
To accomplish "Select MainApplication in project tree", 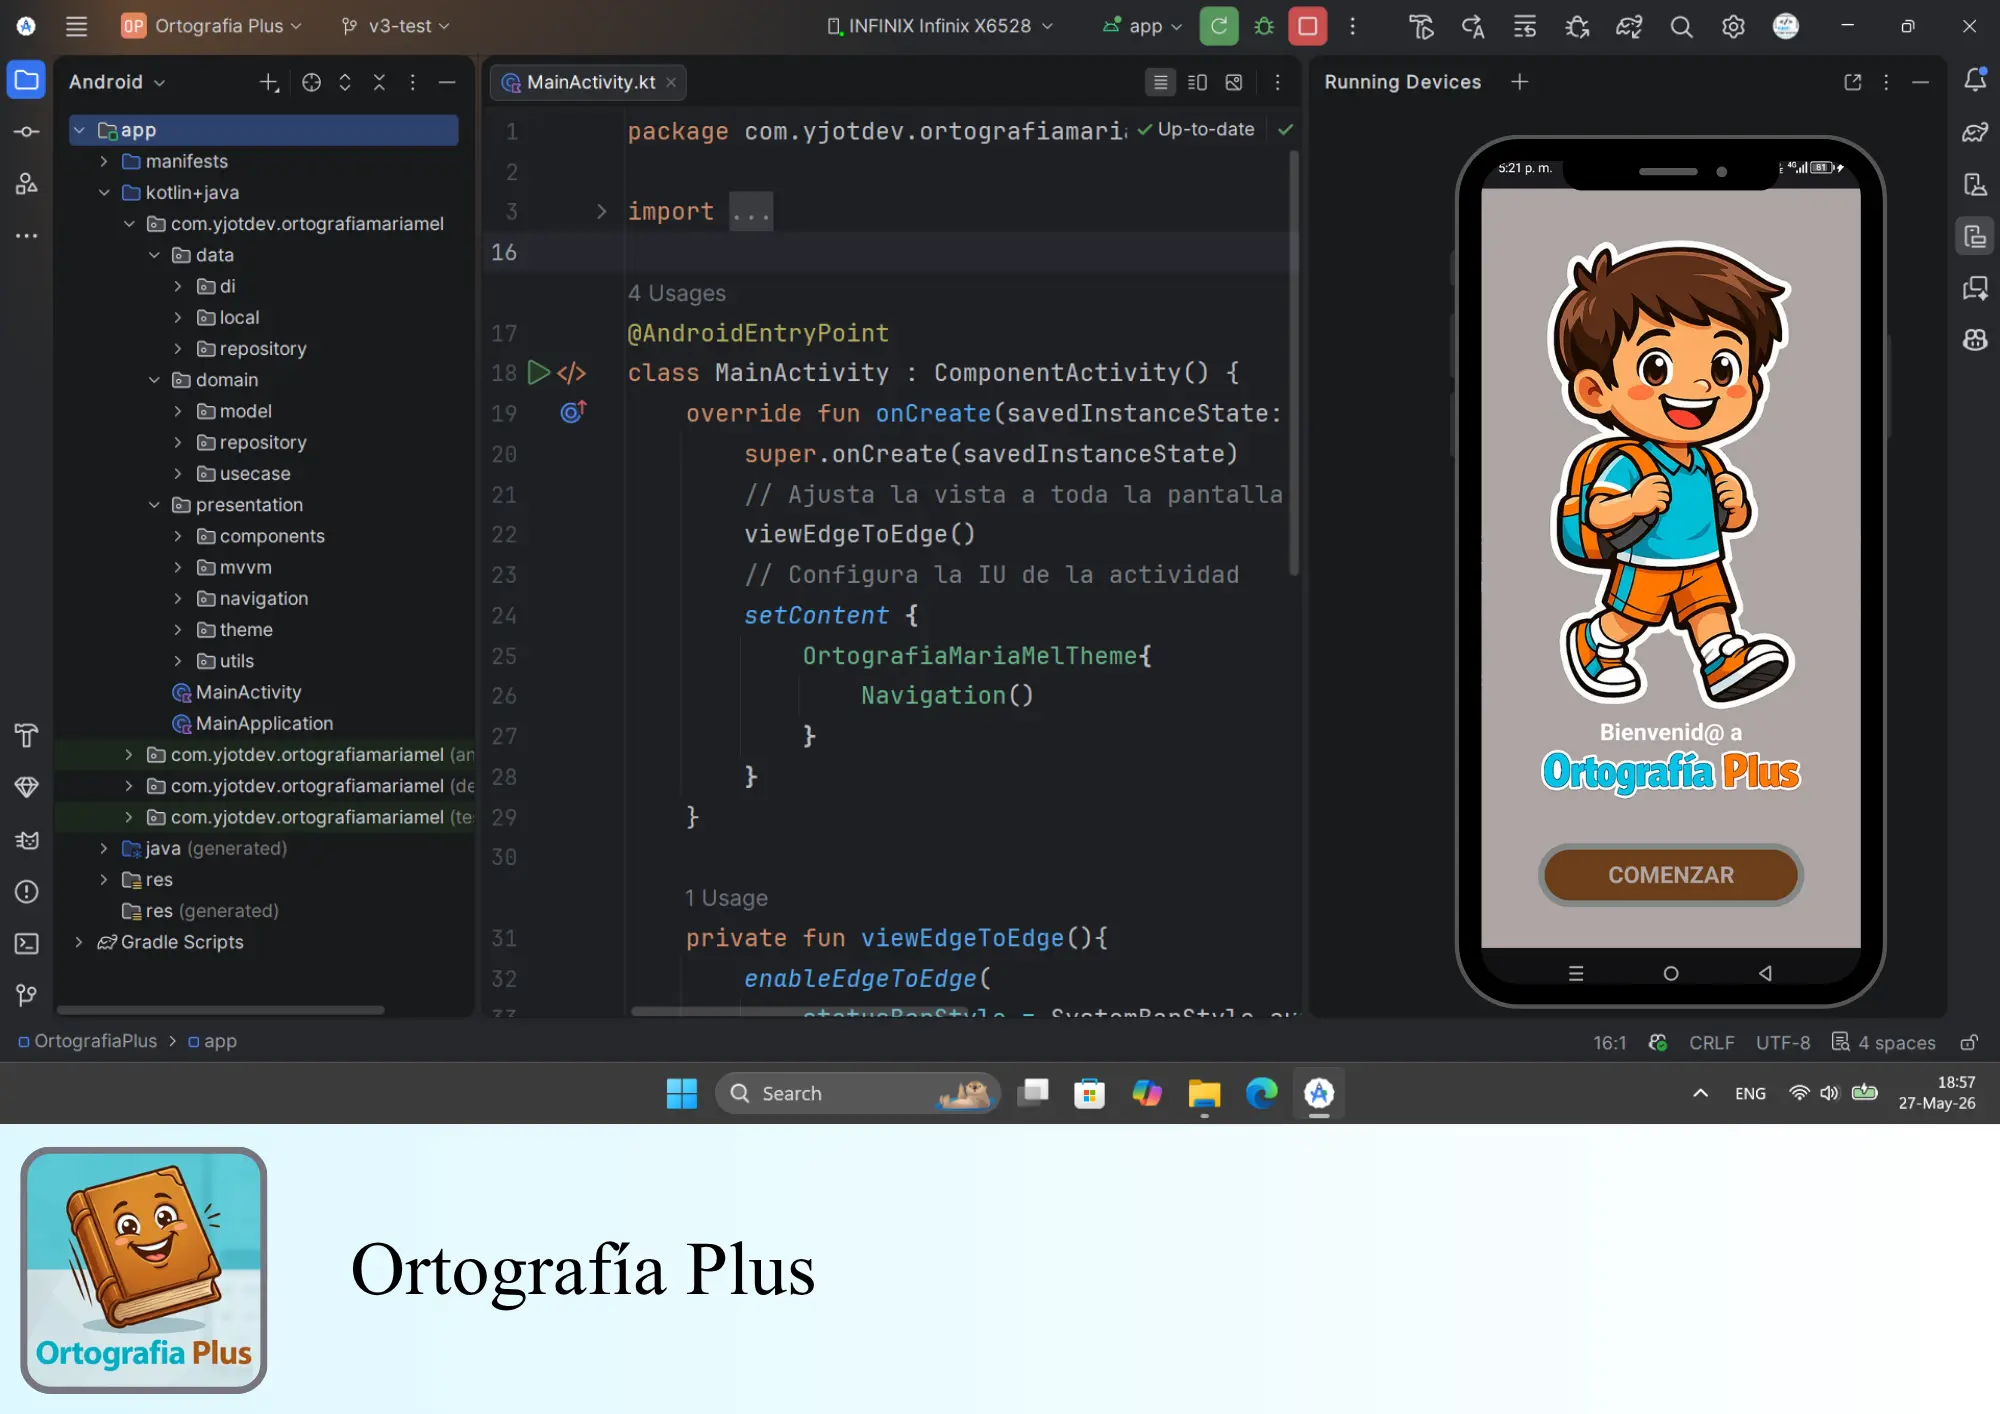I will [x=264, y=723].
